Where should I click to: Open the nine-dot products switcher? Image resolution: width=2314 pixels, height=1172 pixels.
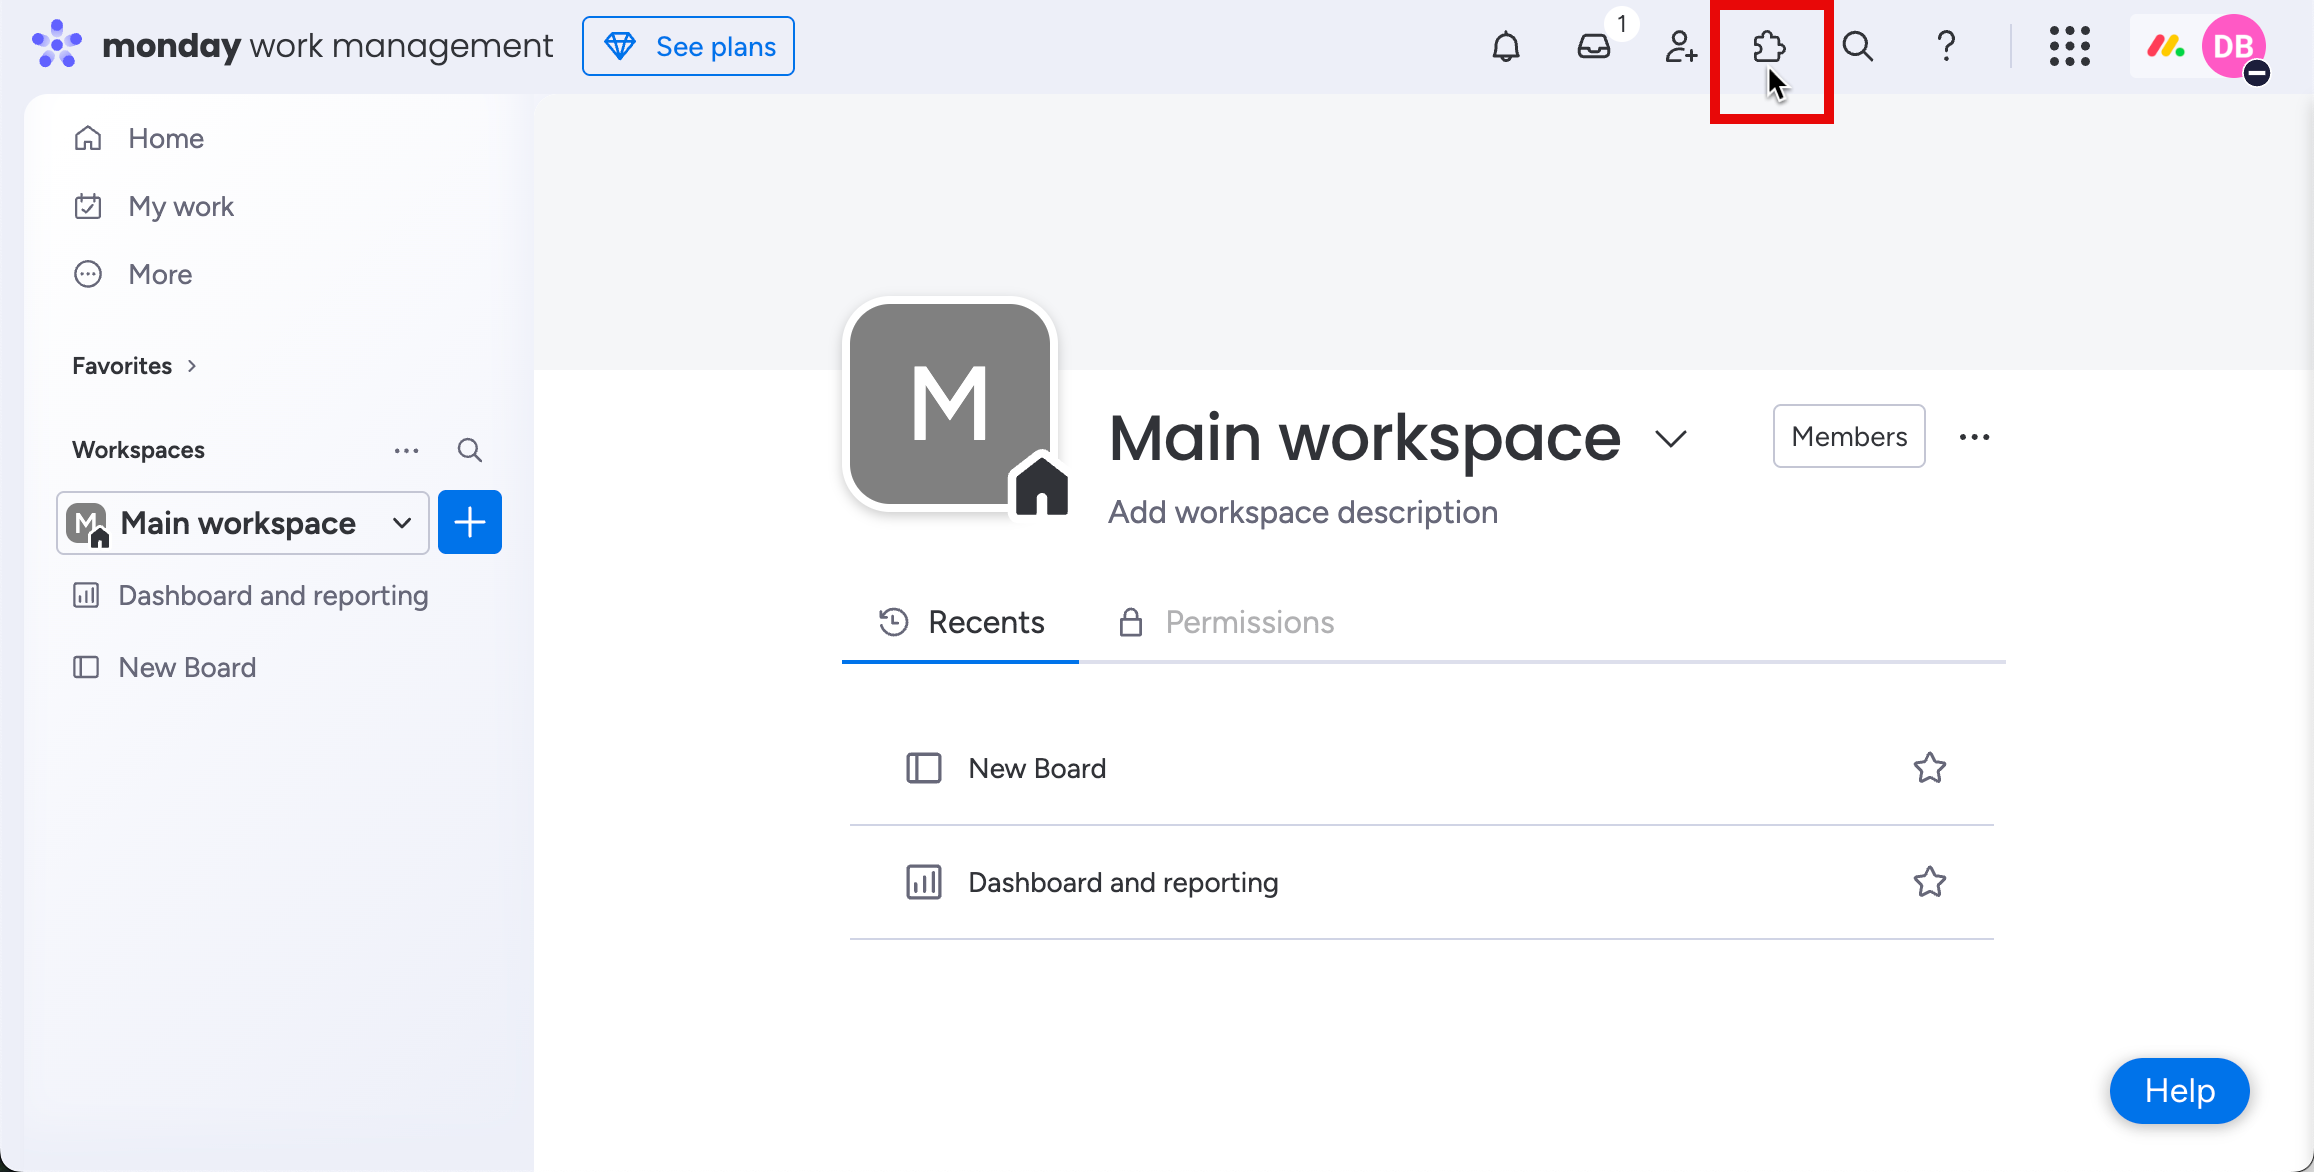(x=2069, y=47)
